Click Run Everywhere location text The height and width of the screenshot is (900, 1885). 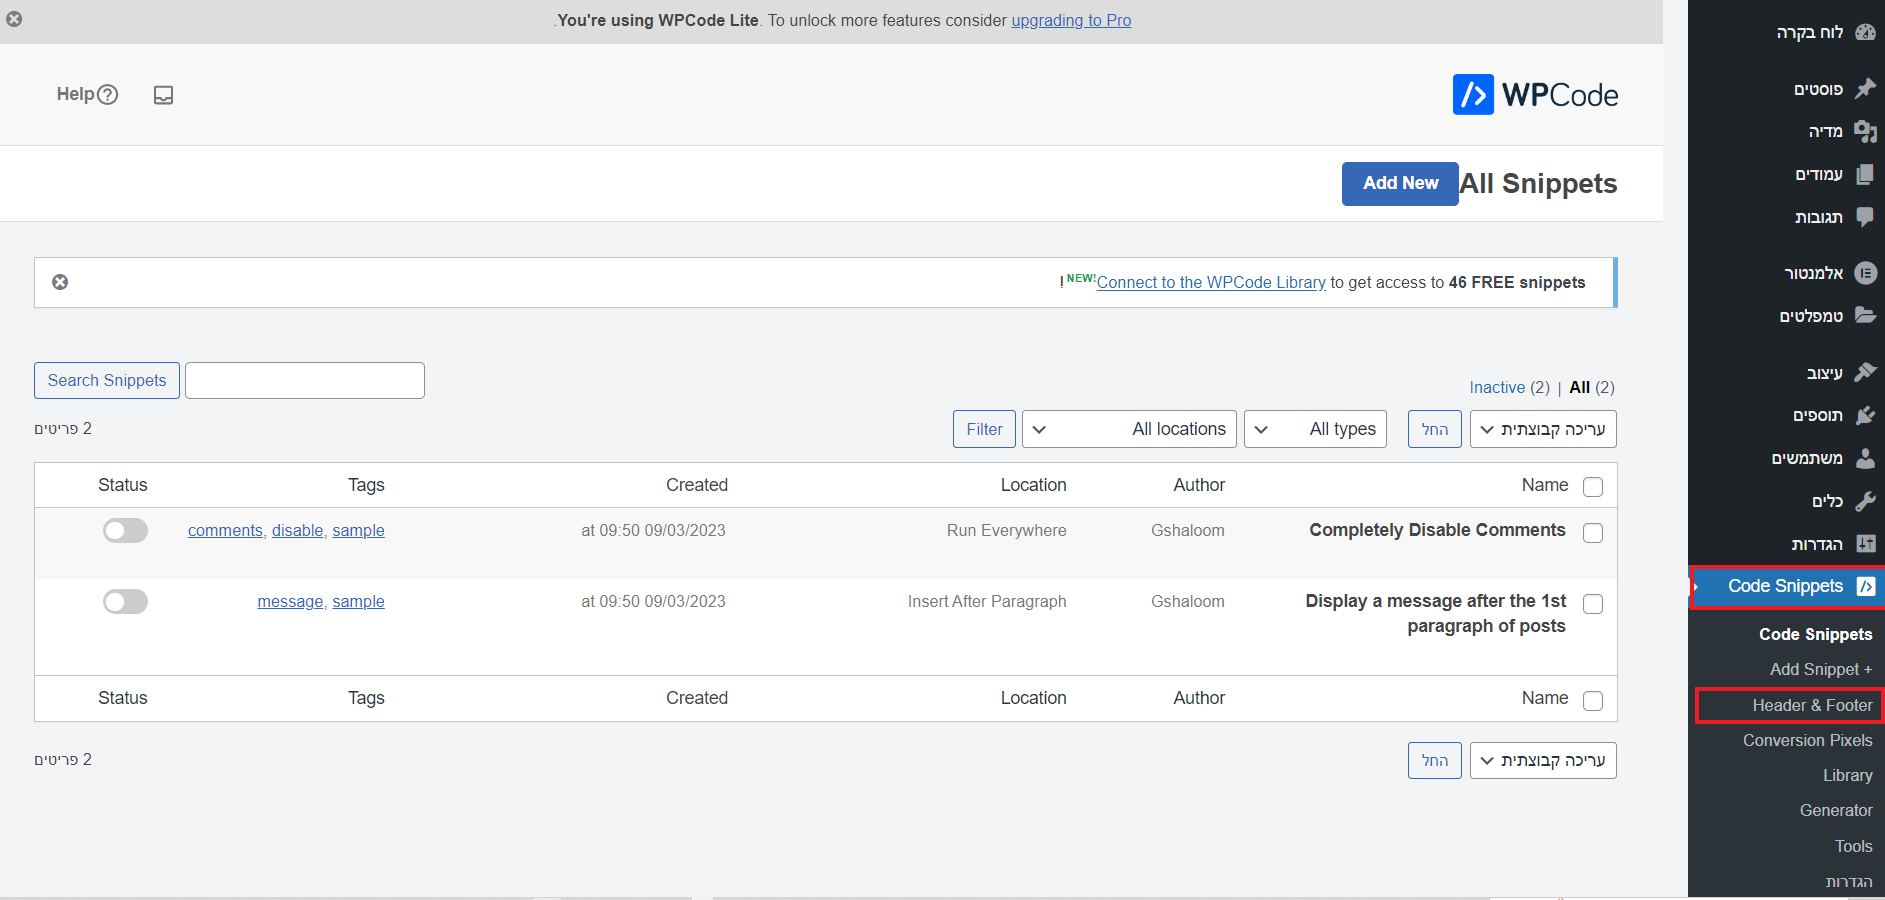click(1006, 530)
